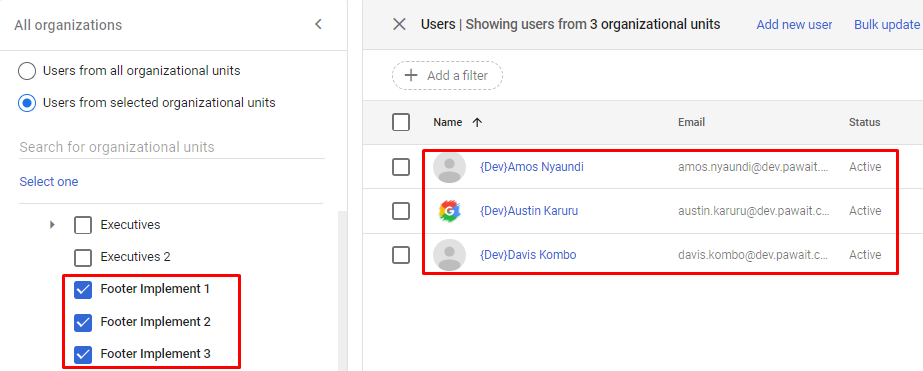Select Users from all organizational units

point(27,71)
